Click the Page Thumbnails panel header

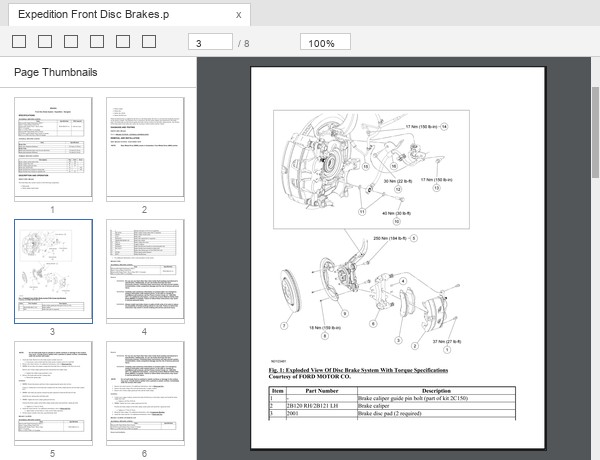[55, 72]
